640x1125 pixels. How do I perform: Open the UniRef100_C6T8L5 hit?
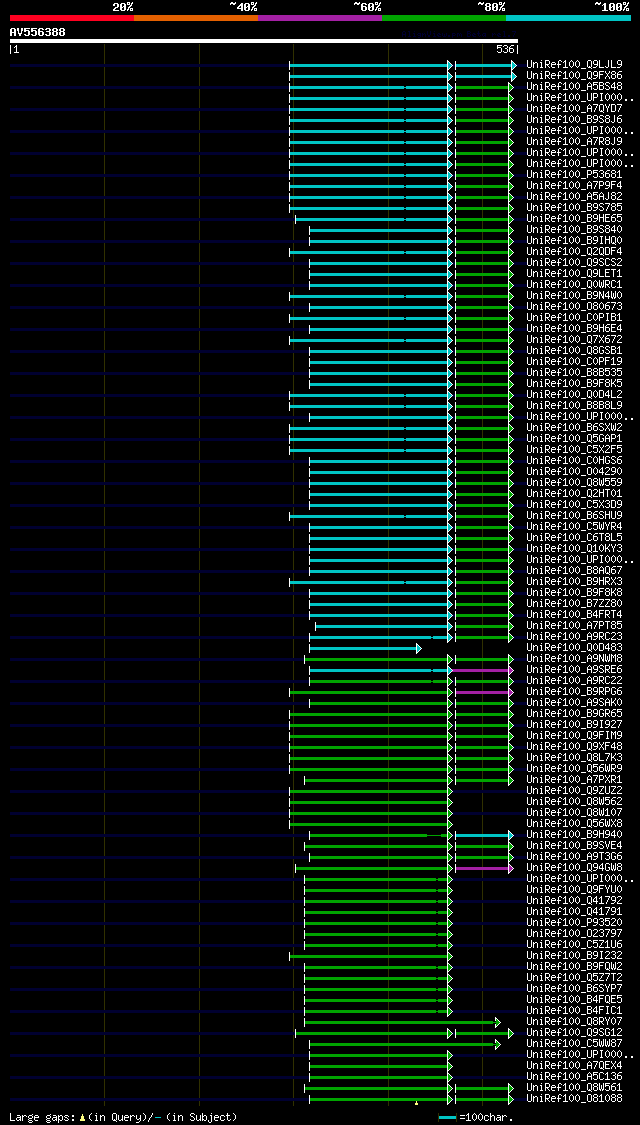tap(574, 537)
